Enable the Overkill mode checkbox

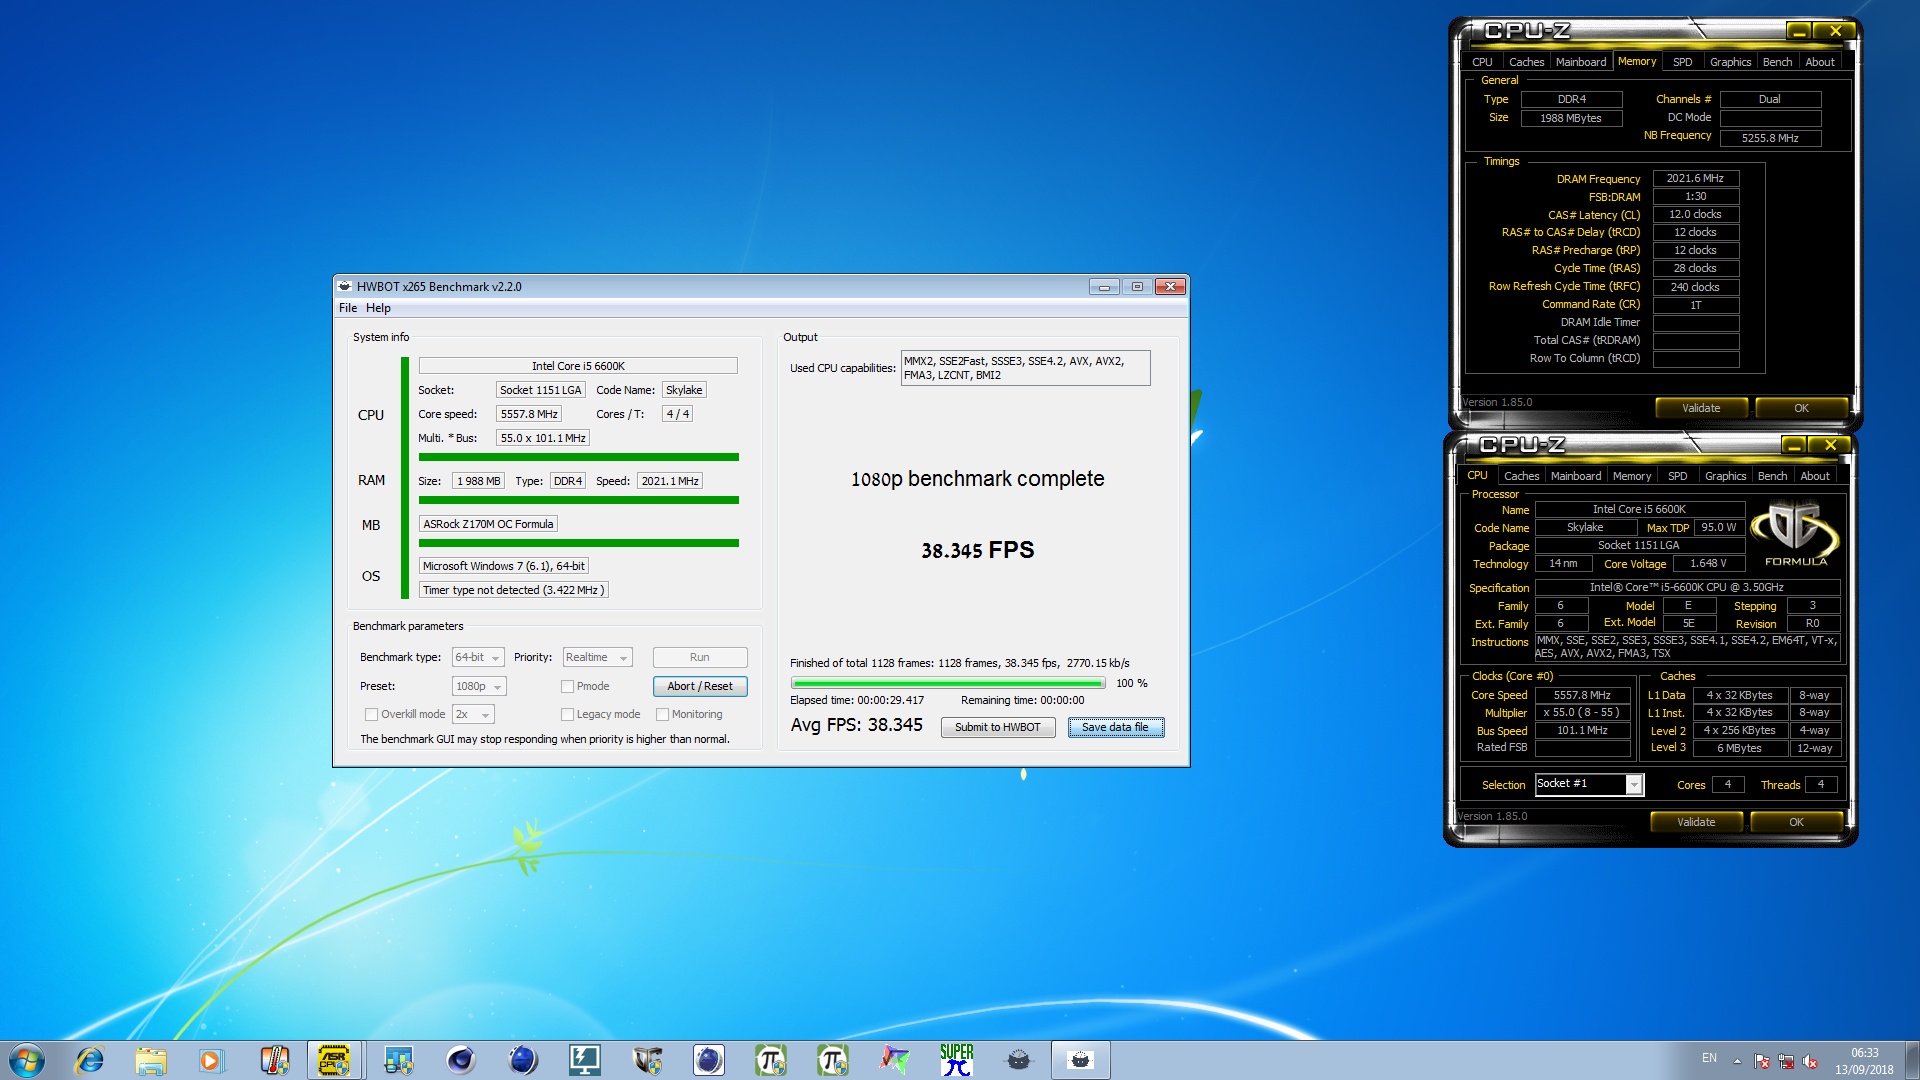tap(371, 714)
